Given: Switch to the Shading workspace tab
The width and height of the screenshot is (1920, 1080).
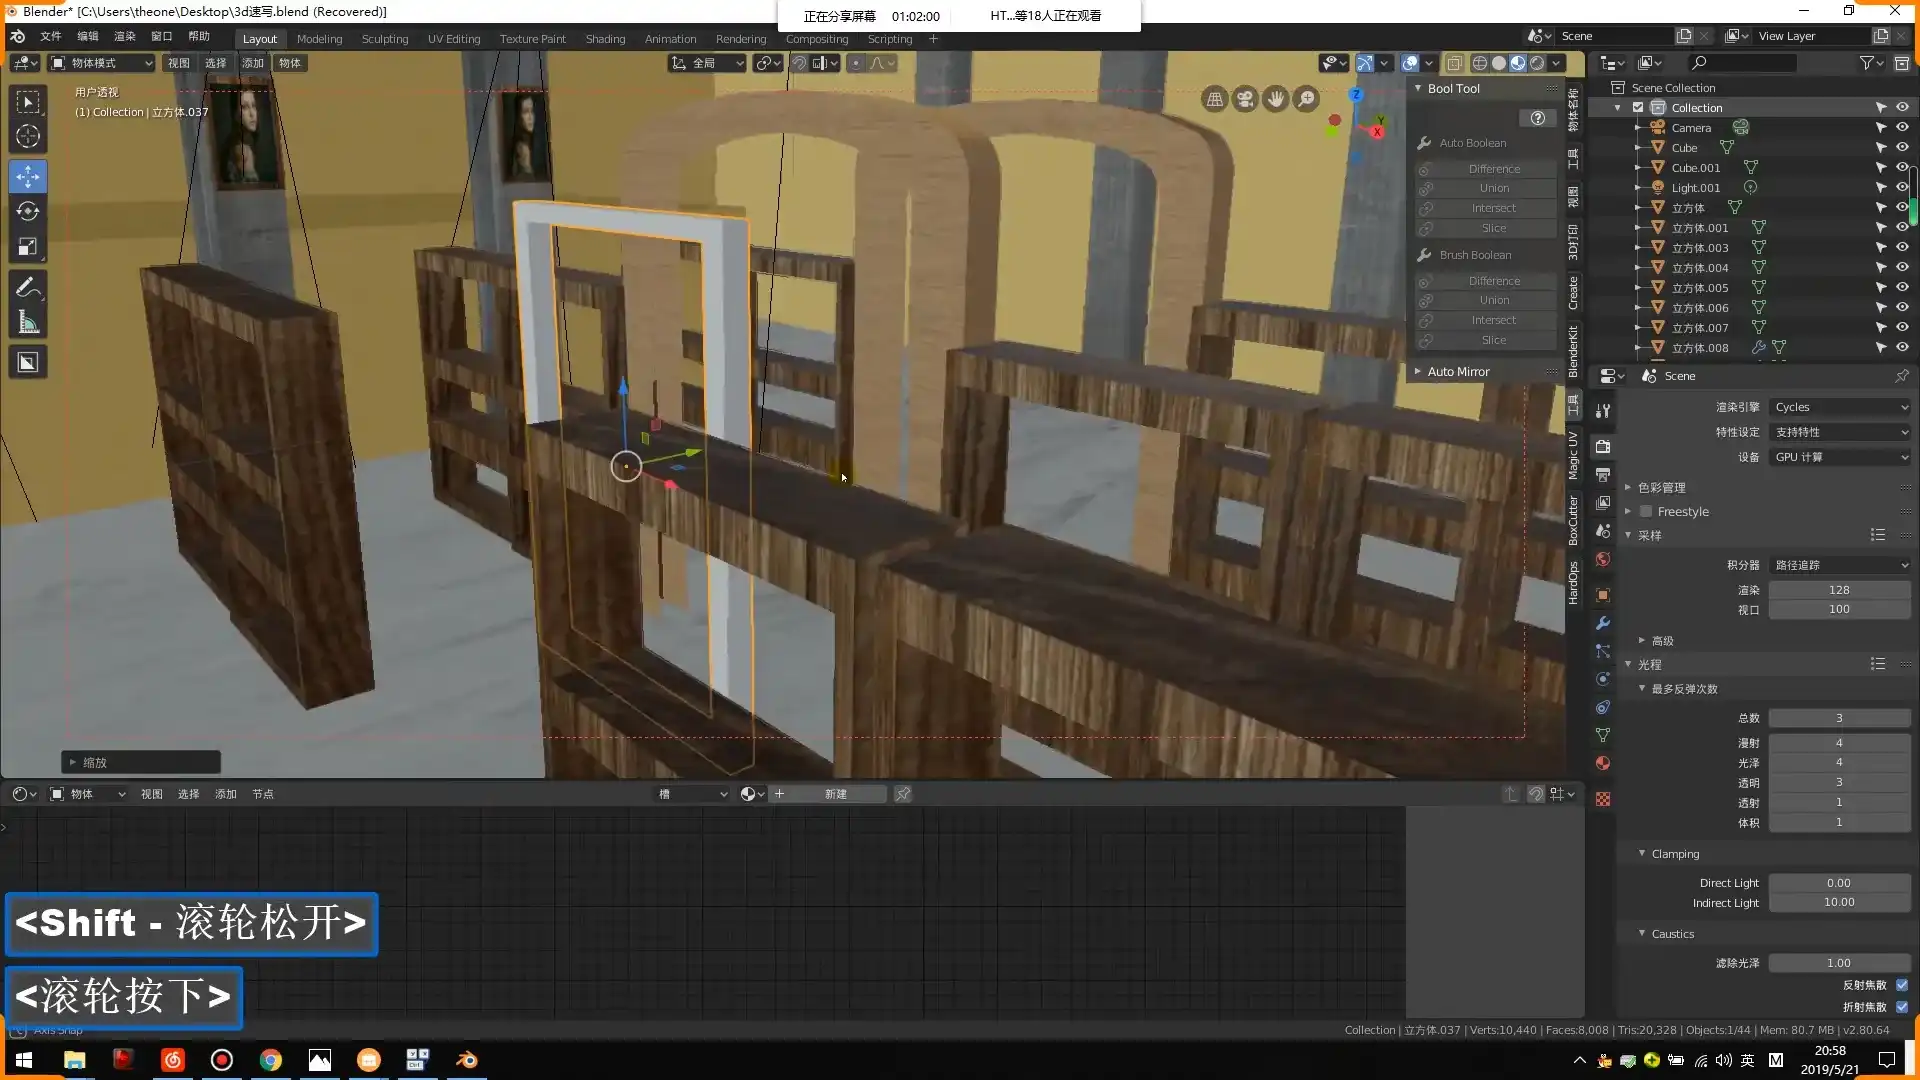Looking at the screenshot, I should click(605, 39).
